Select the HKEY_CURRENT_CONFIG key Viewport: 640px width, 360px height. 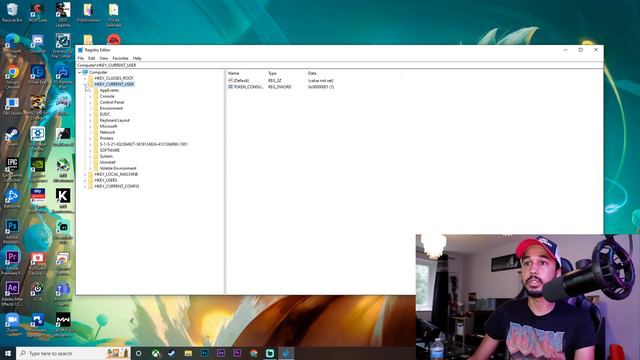point(117,186)
